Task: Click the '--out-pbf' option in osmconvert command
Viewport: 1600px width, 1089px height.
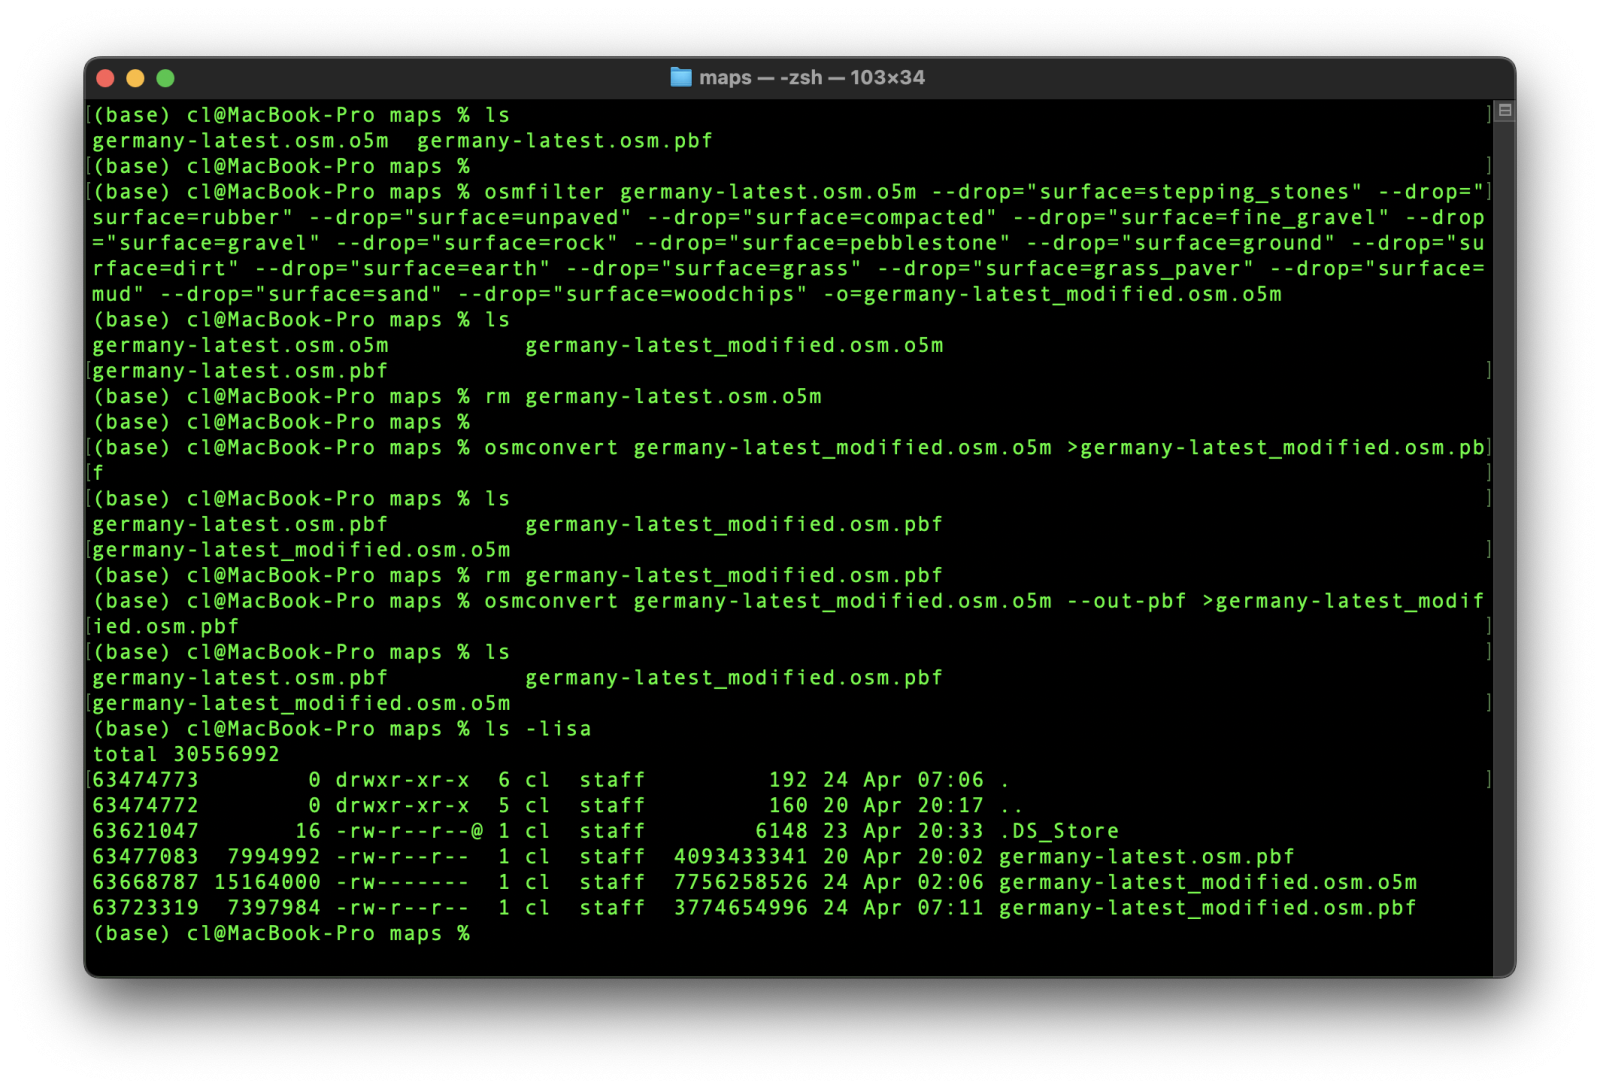Action: click(x=1126, y=601)
